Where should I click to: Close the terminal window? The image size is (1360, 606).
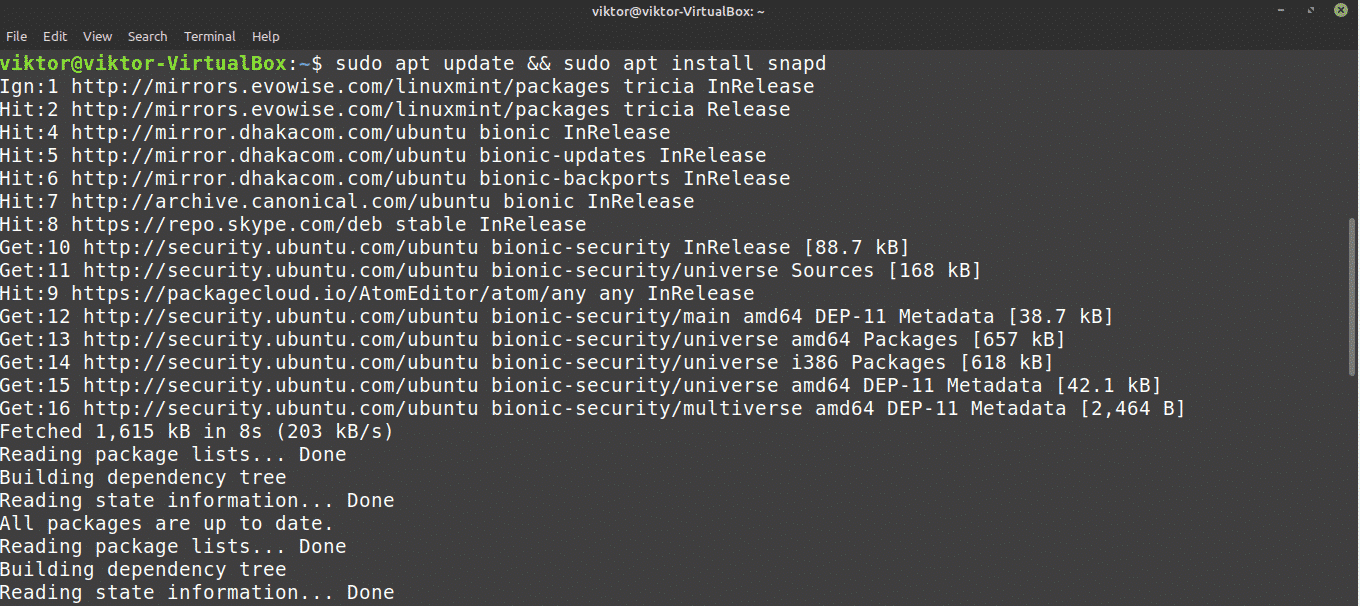(x=1341, y=10)
